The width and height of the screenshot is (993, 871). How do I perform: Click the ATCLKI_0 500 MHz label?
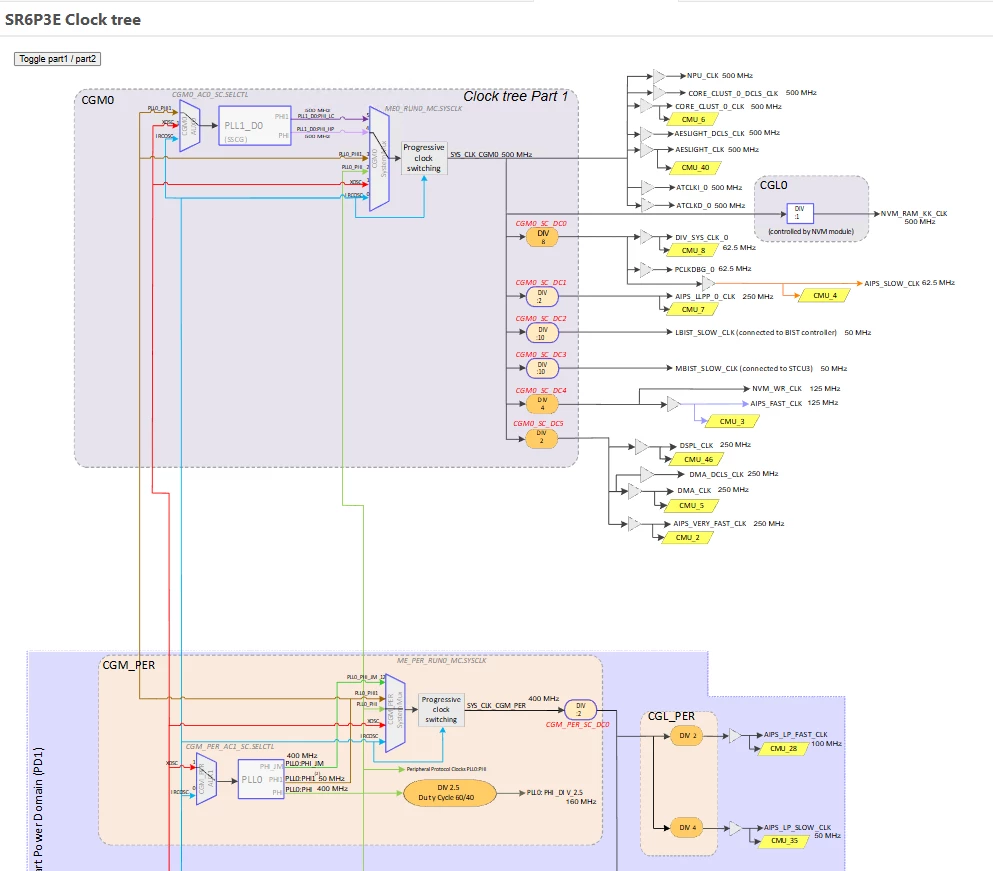point(709,188)
